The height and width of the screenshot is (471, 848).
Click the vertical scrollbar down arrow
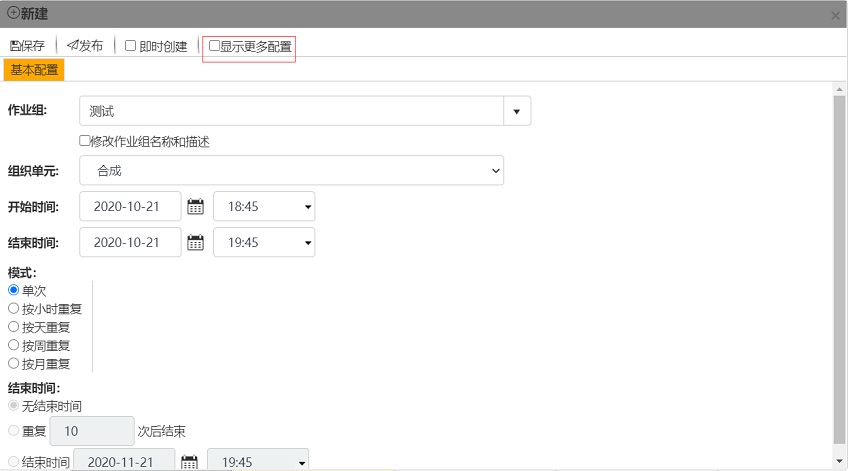coord(839,461)
